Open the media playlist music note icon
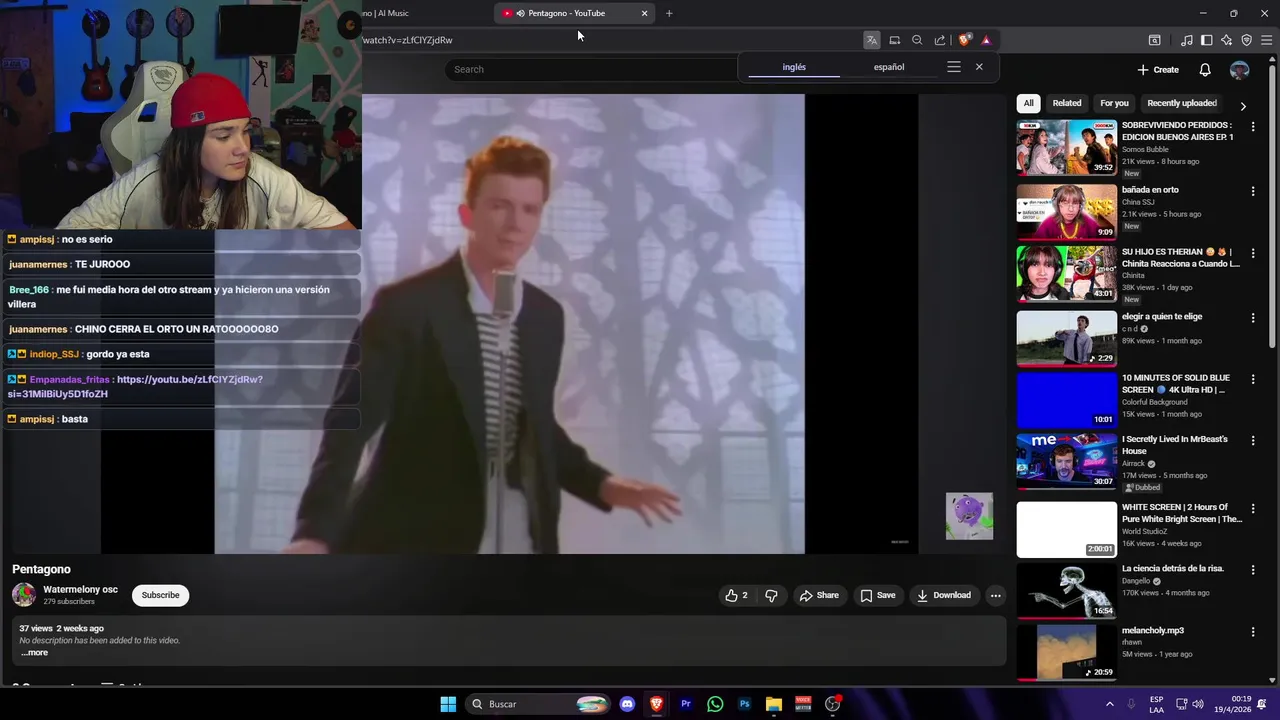Viewport: 1280px width, 720px height. [1187, 40]
